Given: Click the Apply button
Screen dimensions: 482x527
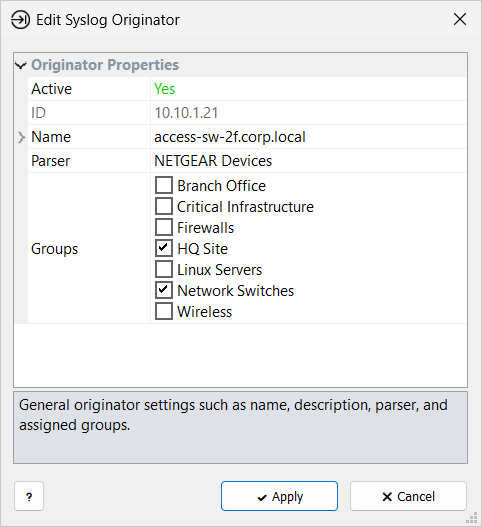Looking at the screenshot, I should point(279,496).
